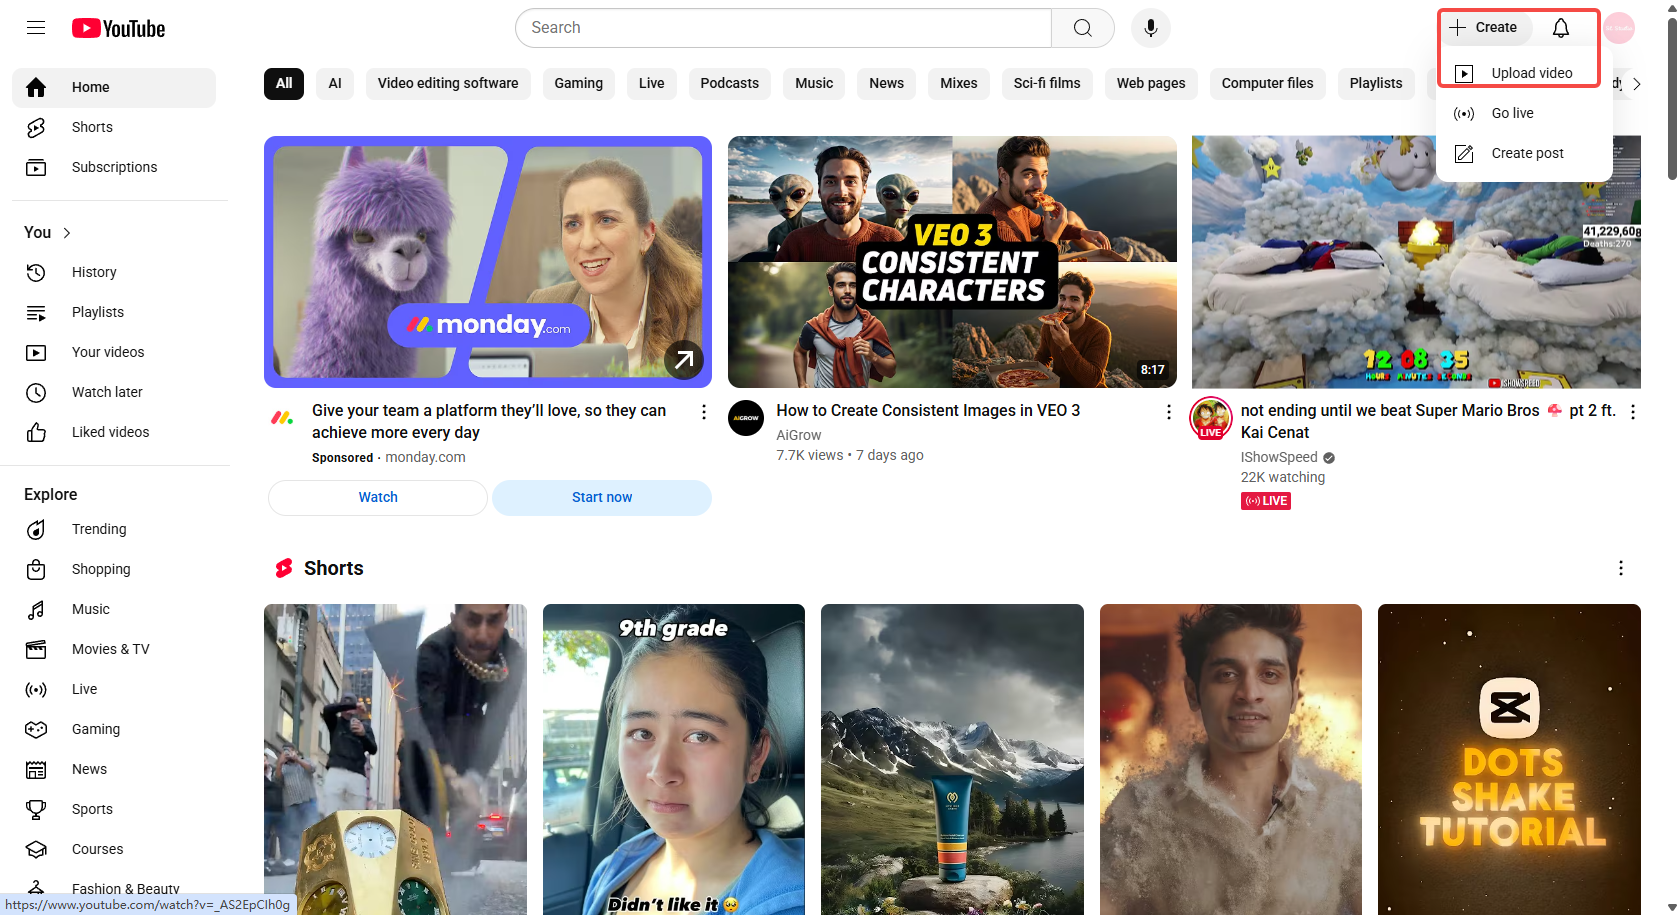Open IShowSpeed live channel avatar
The width and height of the screenshot is (1680, 915).
[1210, 418]
